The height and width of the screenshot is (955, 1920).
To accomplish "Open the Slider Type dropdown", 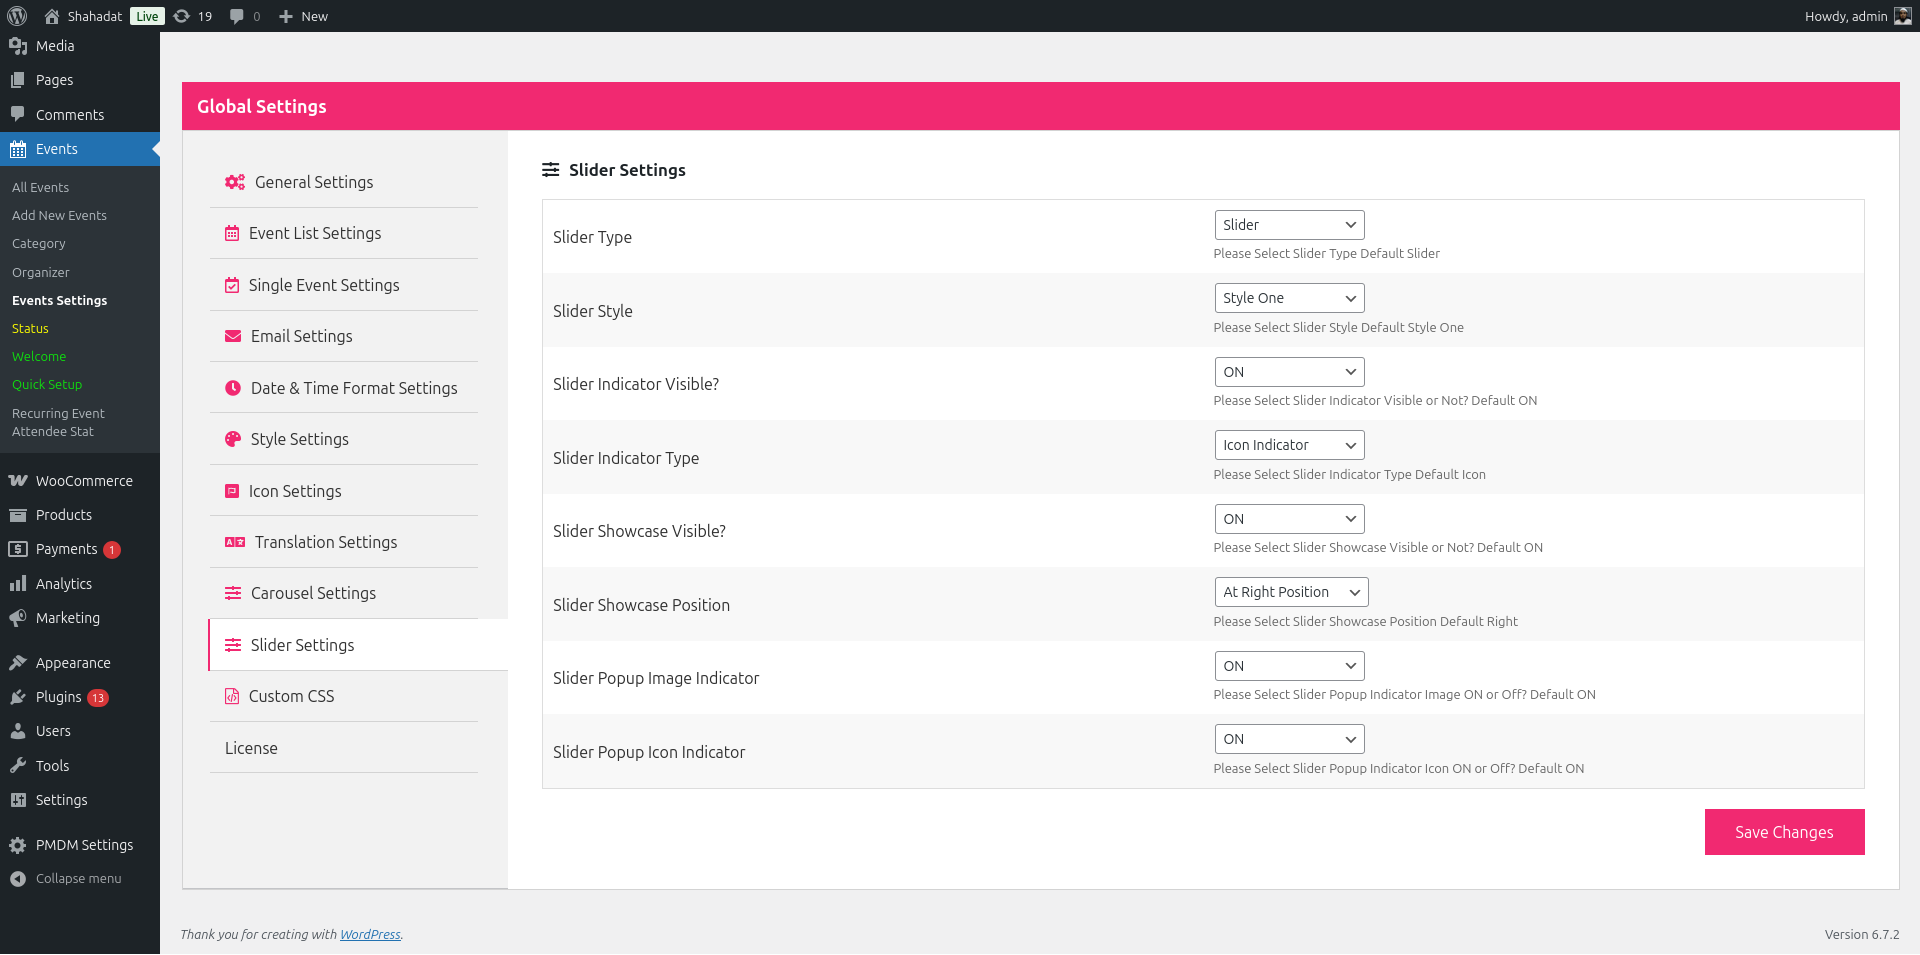I will 1289,225.
